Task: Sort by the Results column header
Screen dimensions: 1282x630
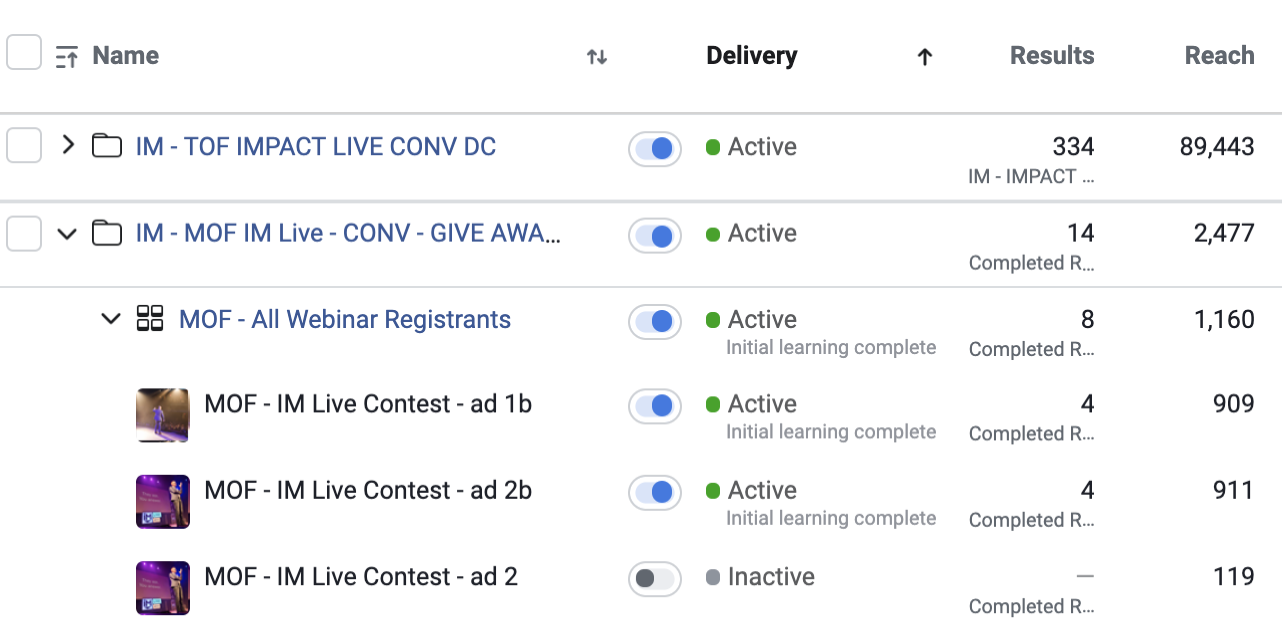Action: coord(1052,56)
